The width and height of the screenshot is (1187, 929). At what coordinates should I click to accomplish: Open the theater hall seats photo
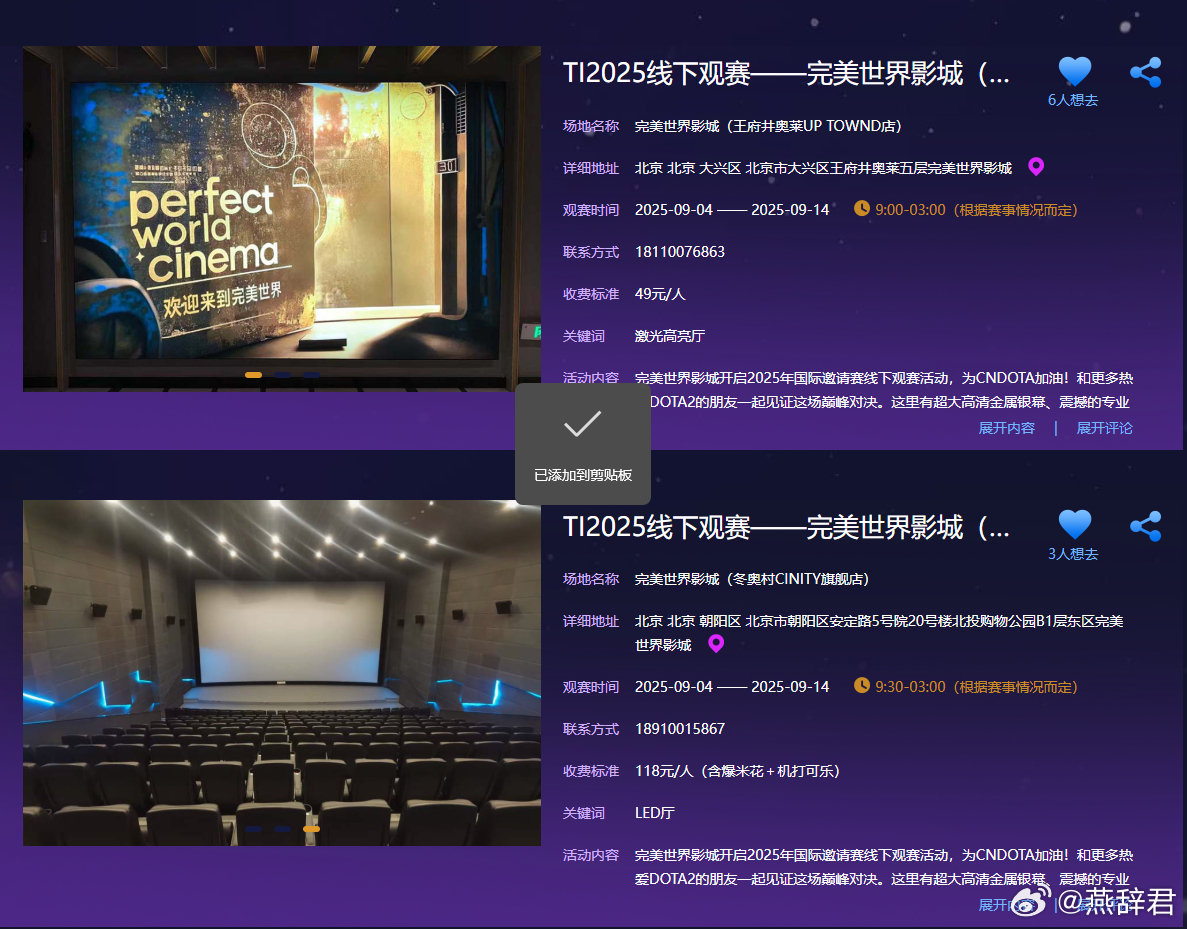[282, 672]
